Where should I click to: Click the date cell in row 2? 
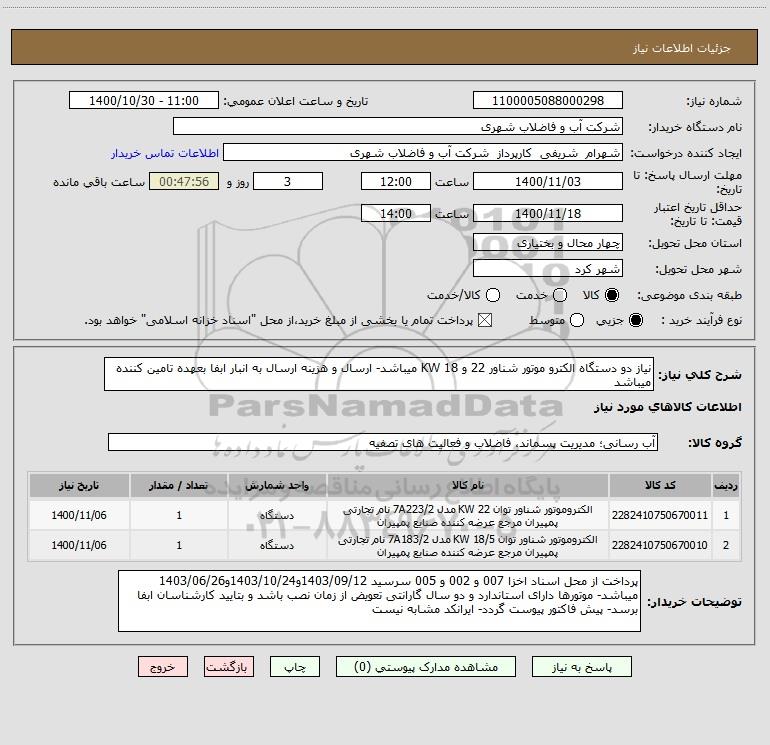click(79, 545)
